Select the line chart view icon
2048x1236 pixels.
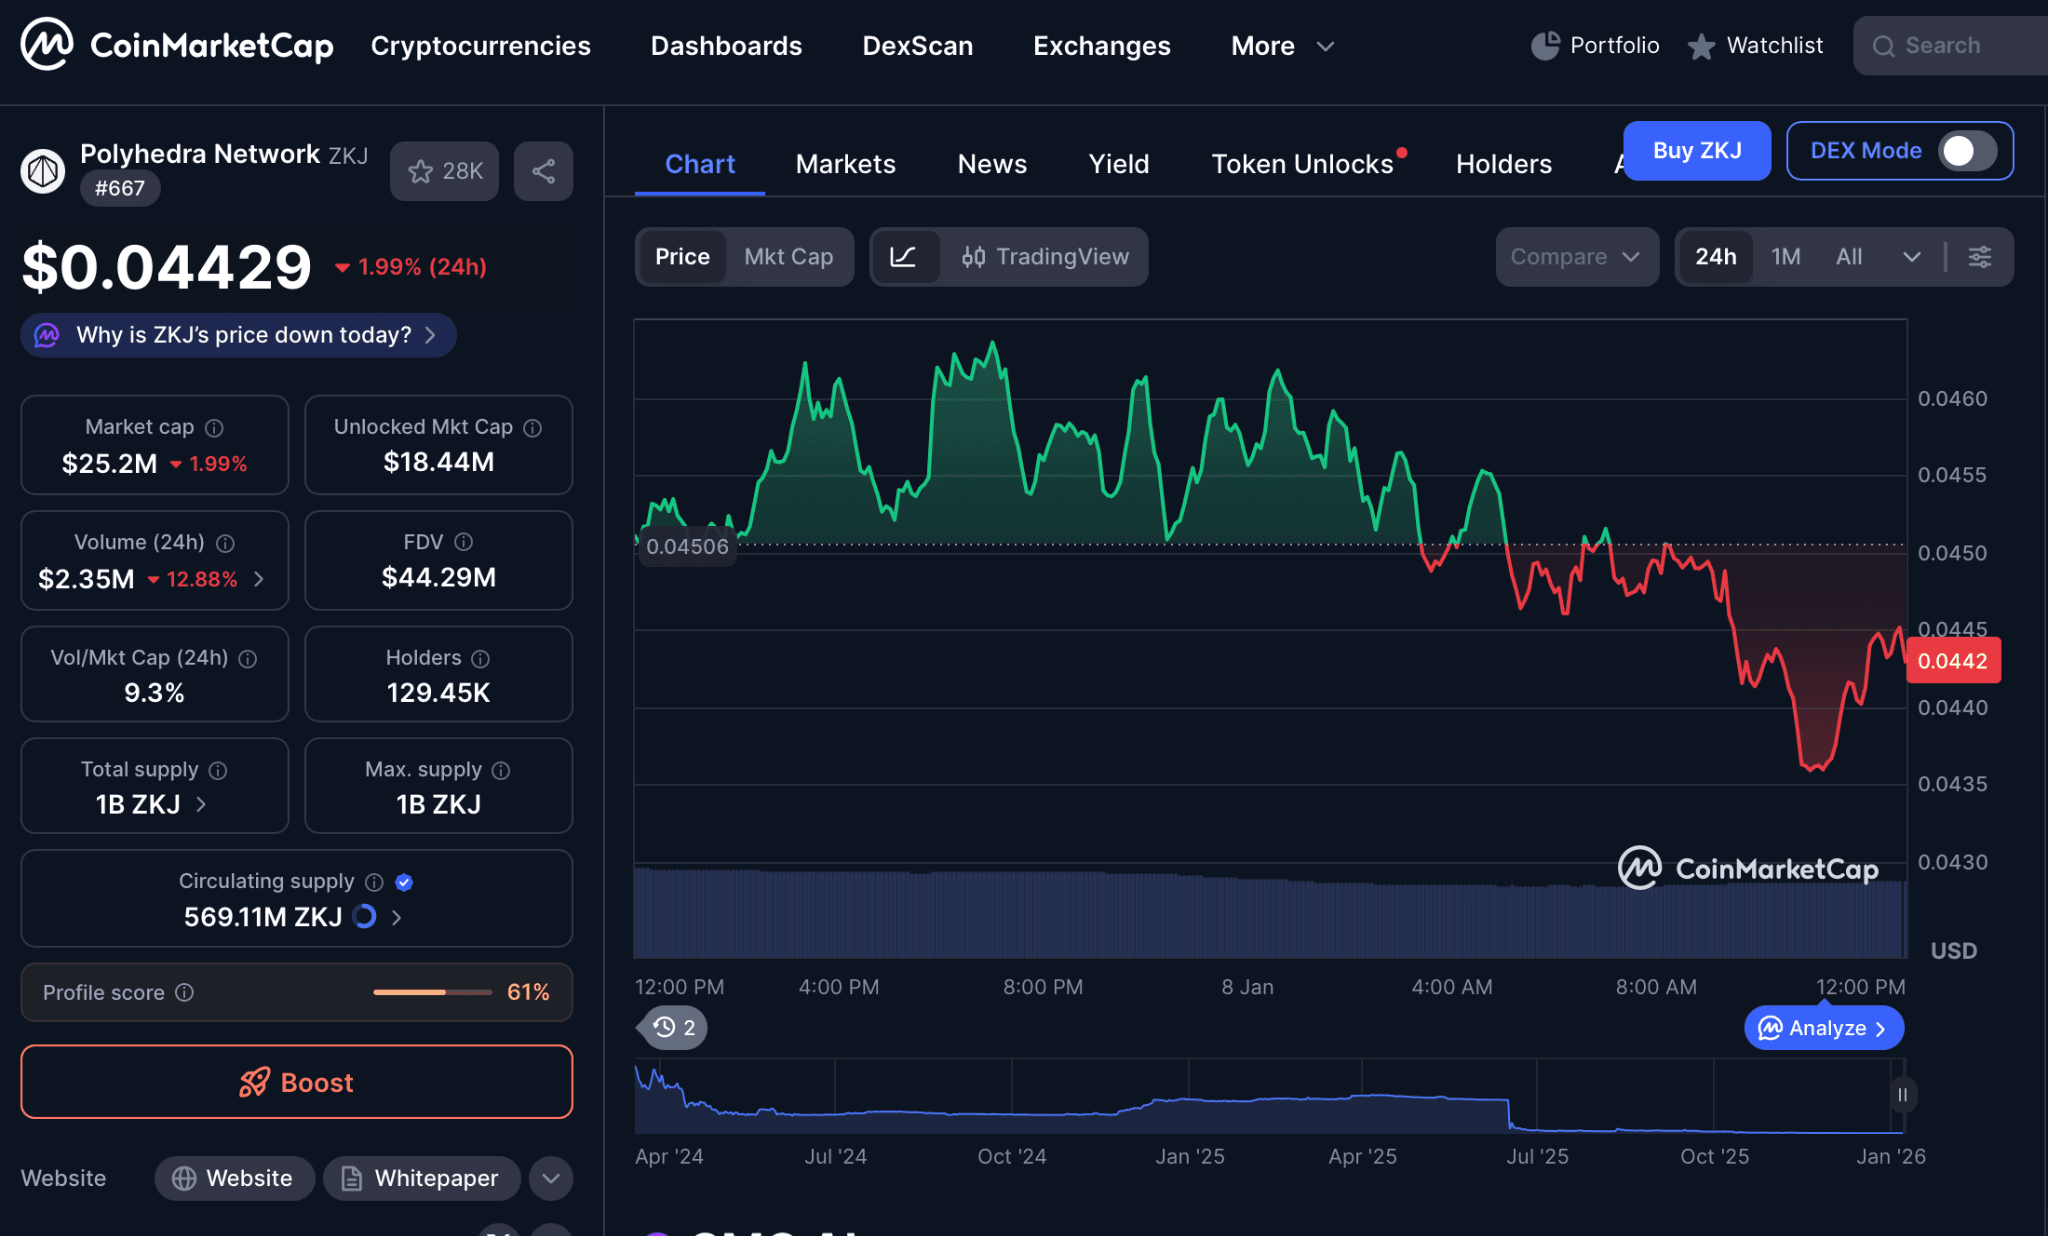(x=906, y=257)
